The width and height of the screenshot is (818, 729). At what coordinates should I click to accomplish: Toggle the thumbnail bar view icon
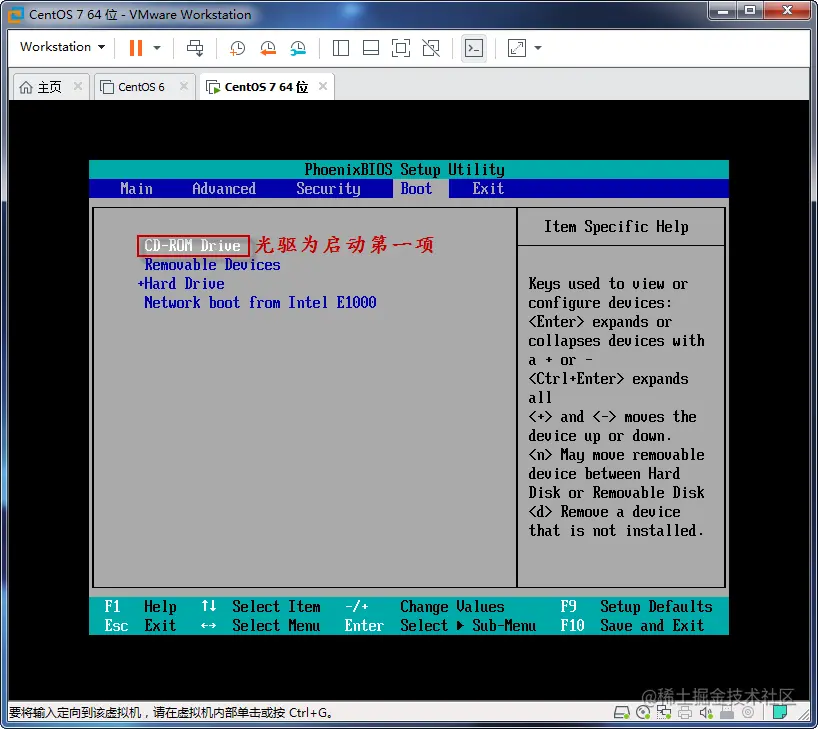click(371, 48)
